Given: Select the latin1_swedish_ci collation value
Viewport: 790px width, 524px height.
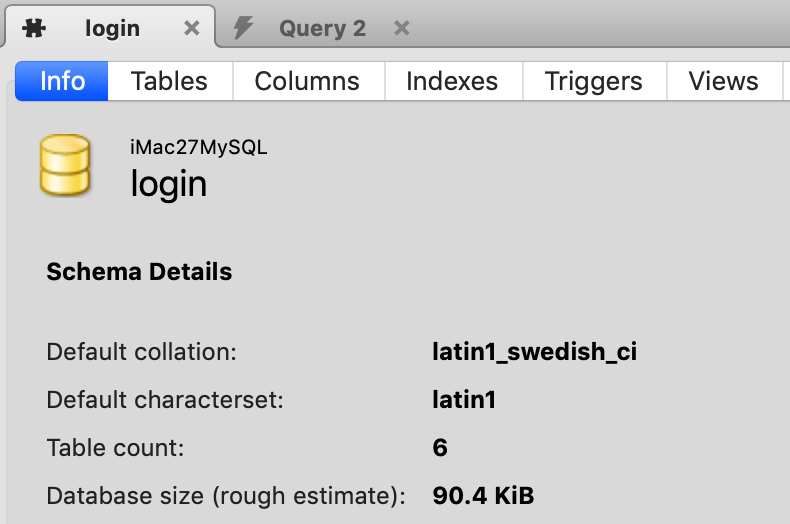Looking at the screenshot, I should pyautogui.click(x=534, y=352).
